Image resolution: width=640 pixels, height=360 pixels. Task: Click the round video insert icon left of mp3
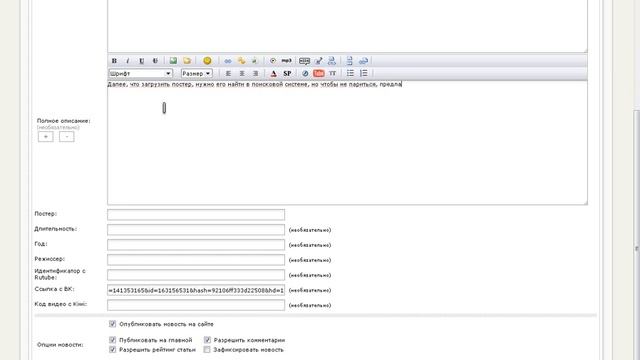[273, 61]
